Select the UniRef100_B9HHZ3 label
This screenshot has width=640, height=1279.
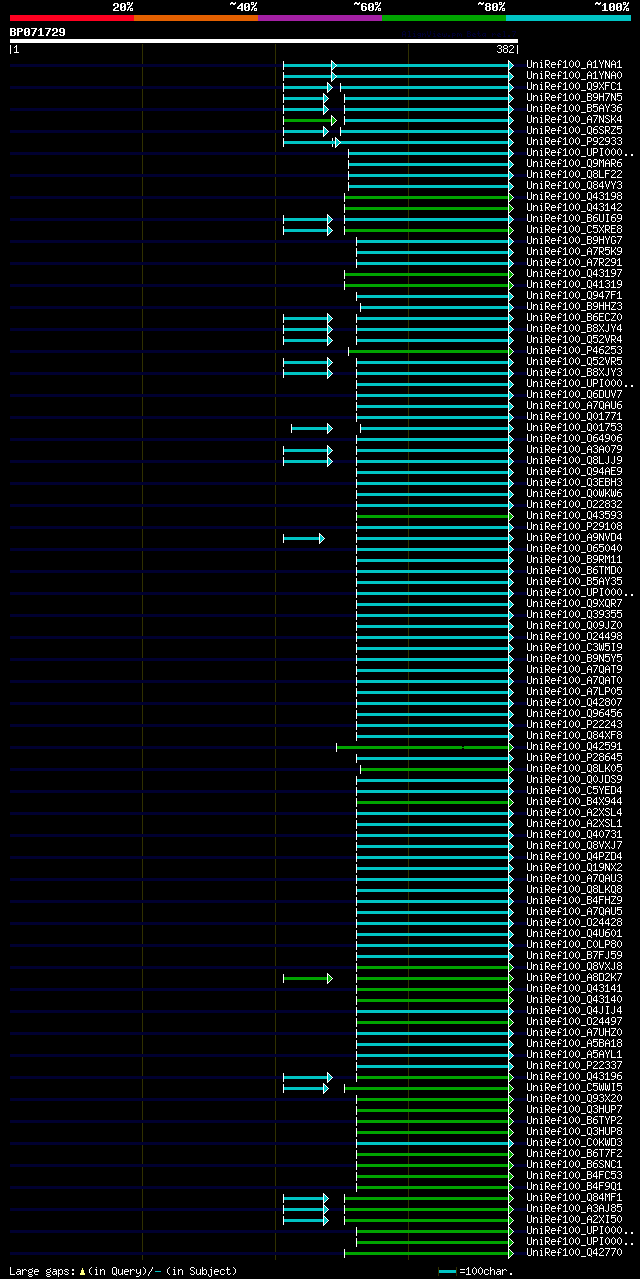pyautogui.click(x=574, y=306)
